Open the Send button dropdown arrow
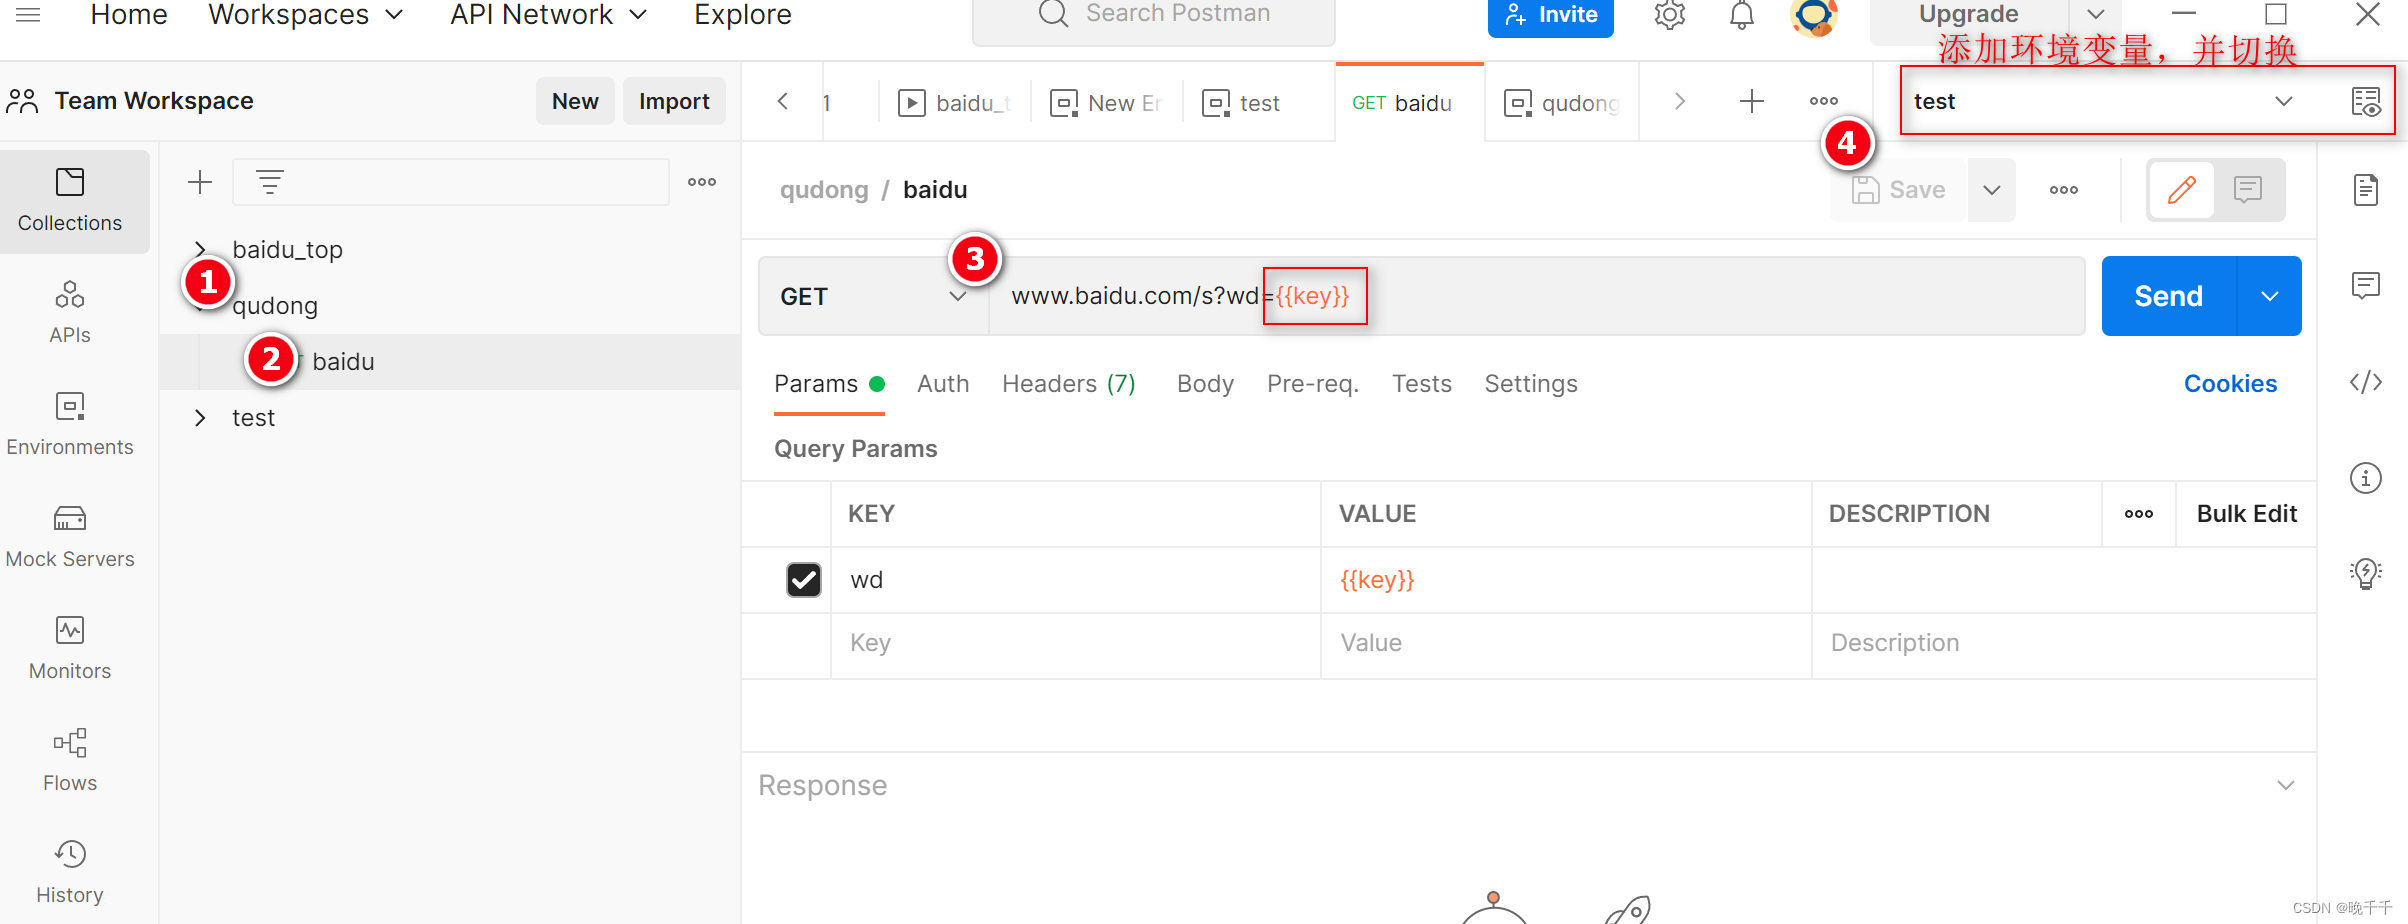Screen dimensions: 2408x924 2270,296
